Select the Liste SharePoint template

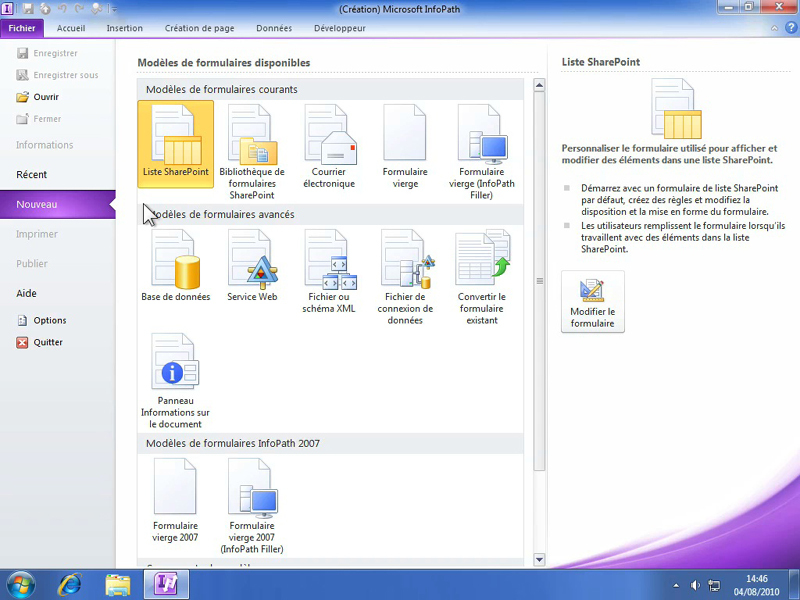pos(176,144)
